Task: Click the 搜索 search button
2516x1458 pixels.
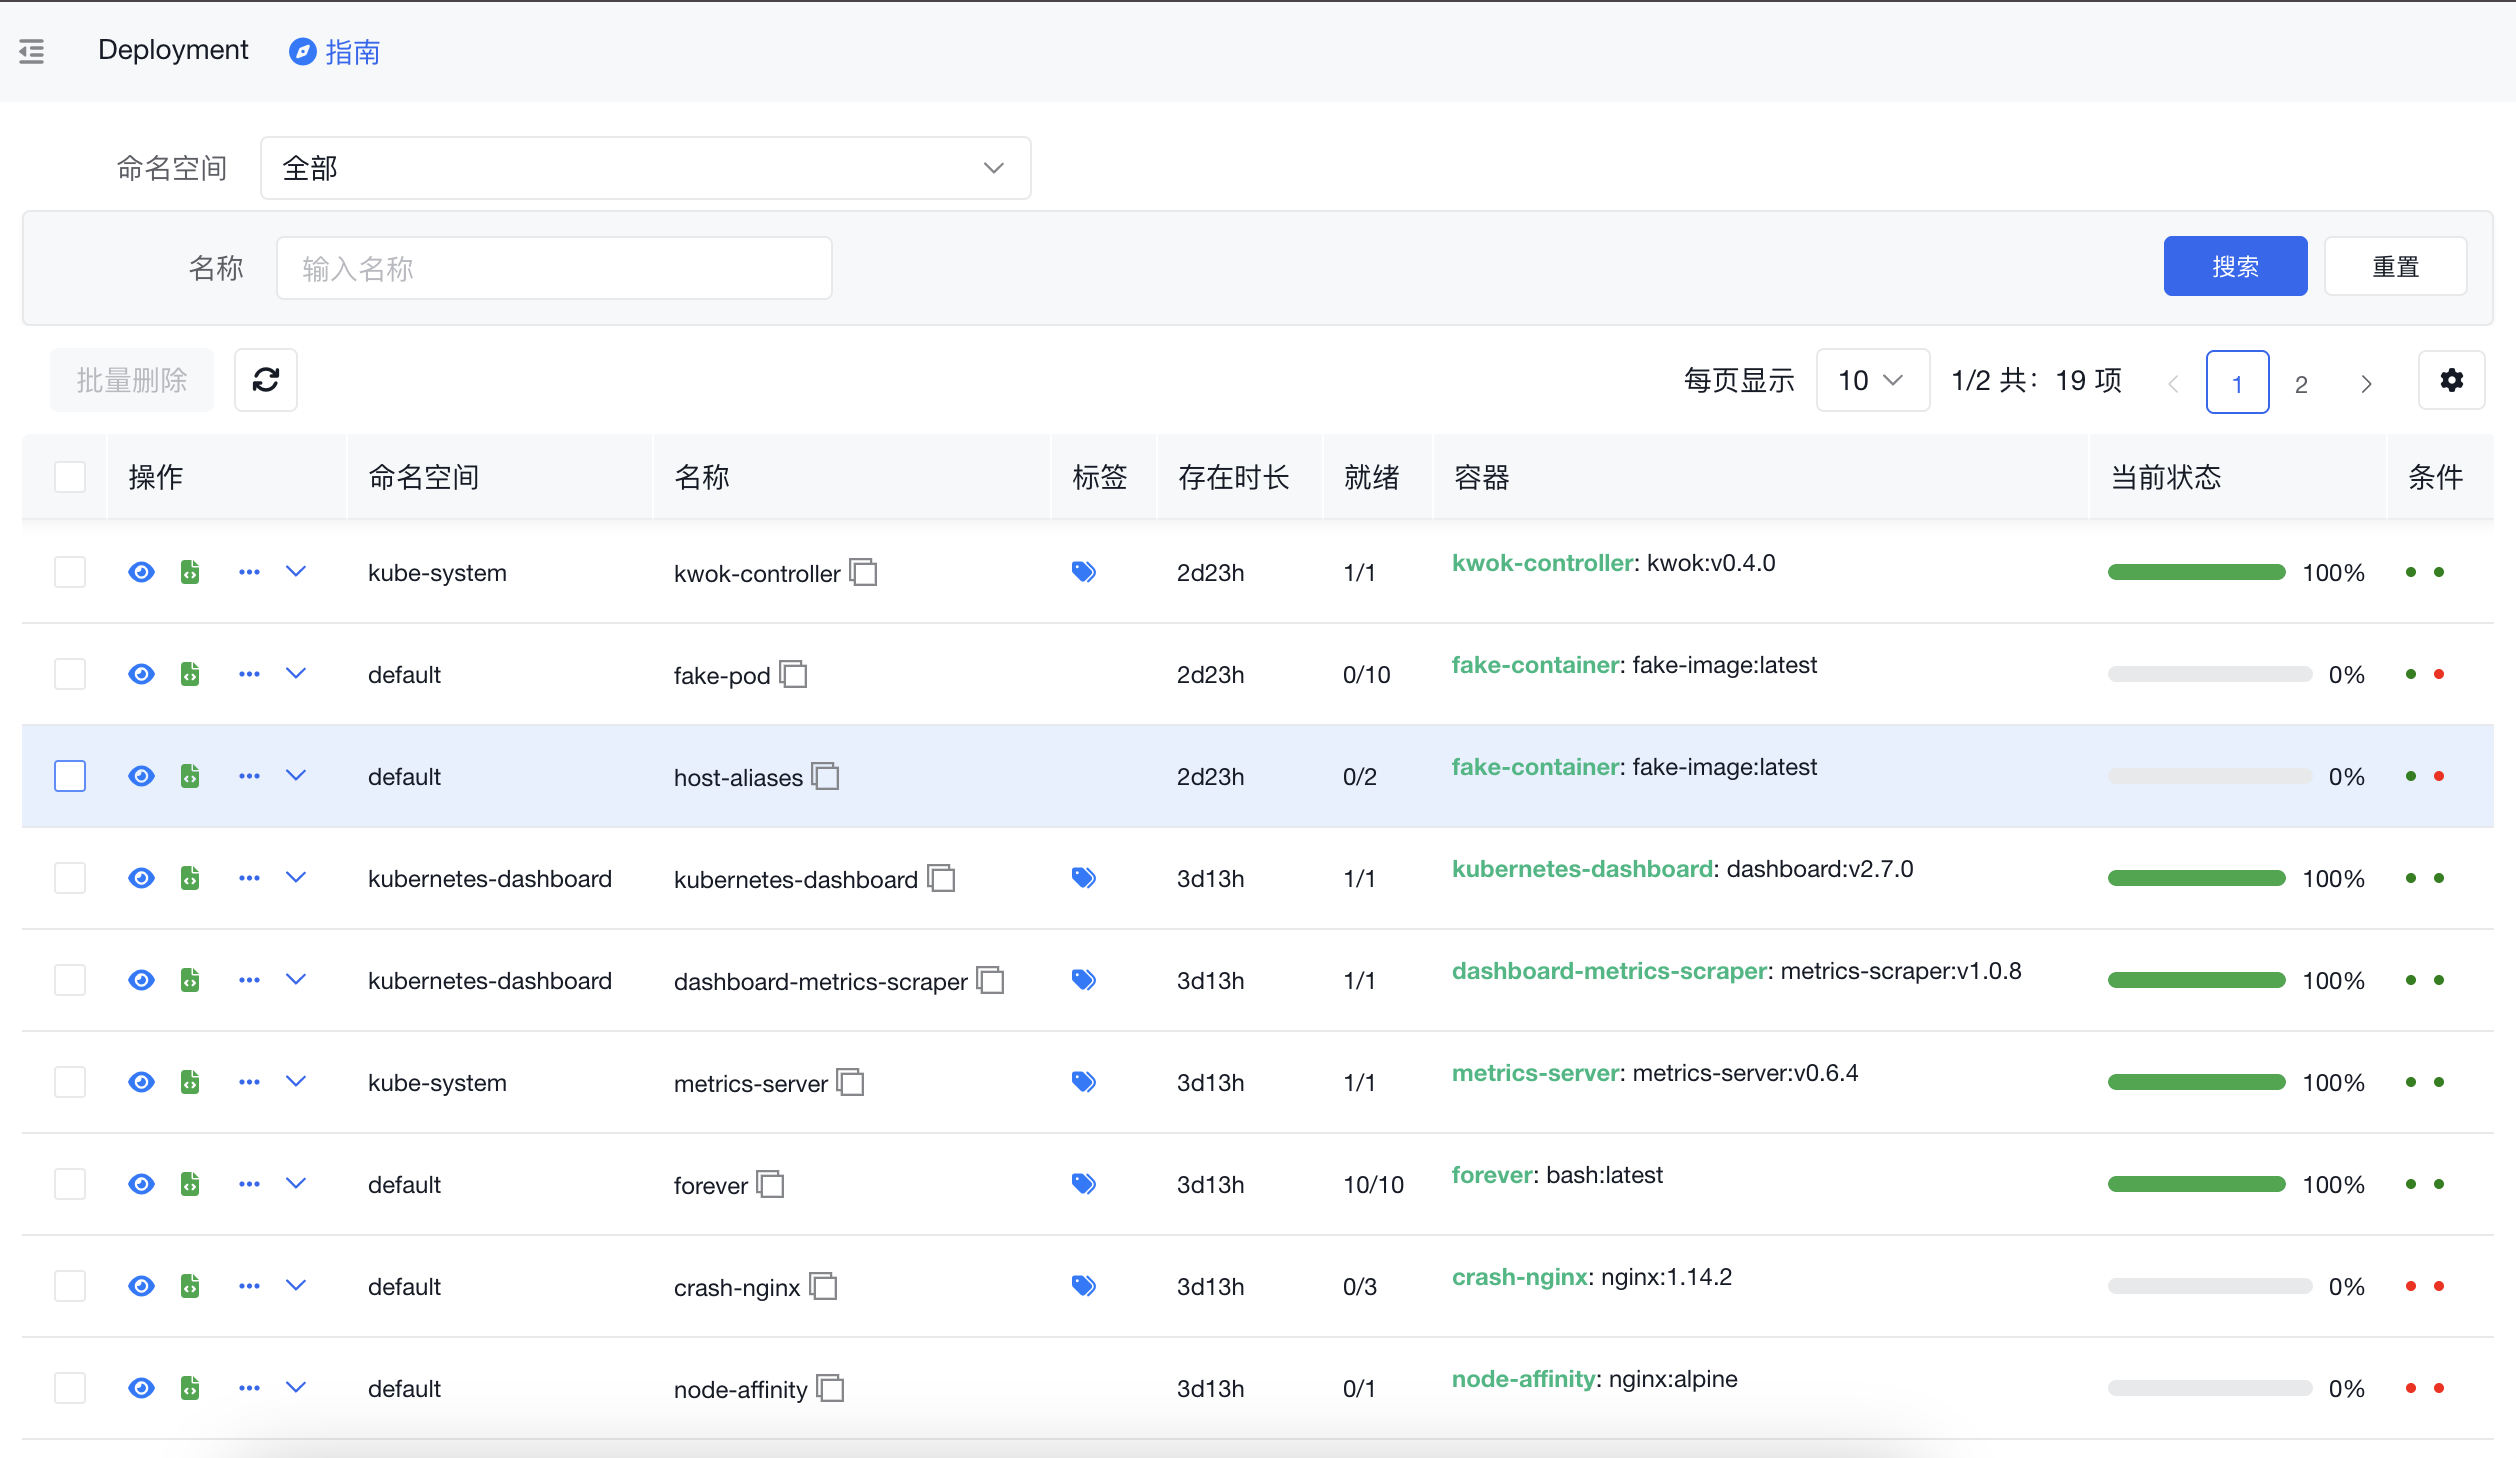Action: tap(2235, 266)
